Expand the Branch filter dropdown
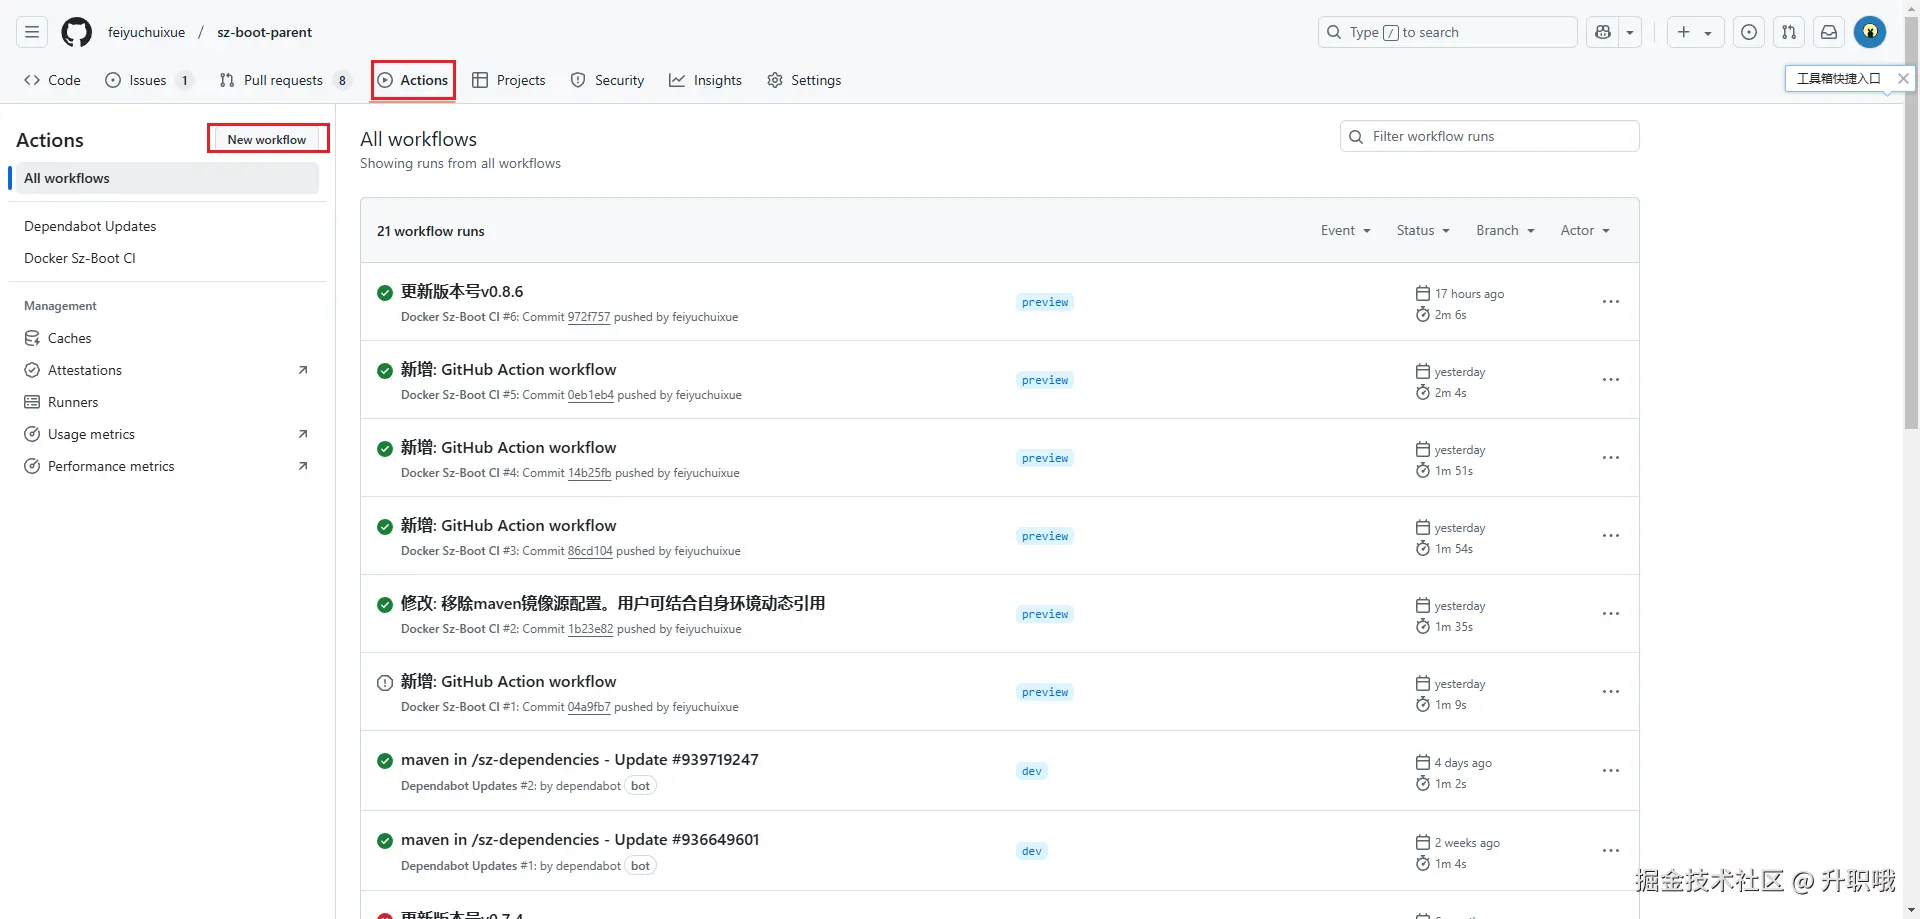1920x919 pixels. 1505,230
